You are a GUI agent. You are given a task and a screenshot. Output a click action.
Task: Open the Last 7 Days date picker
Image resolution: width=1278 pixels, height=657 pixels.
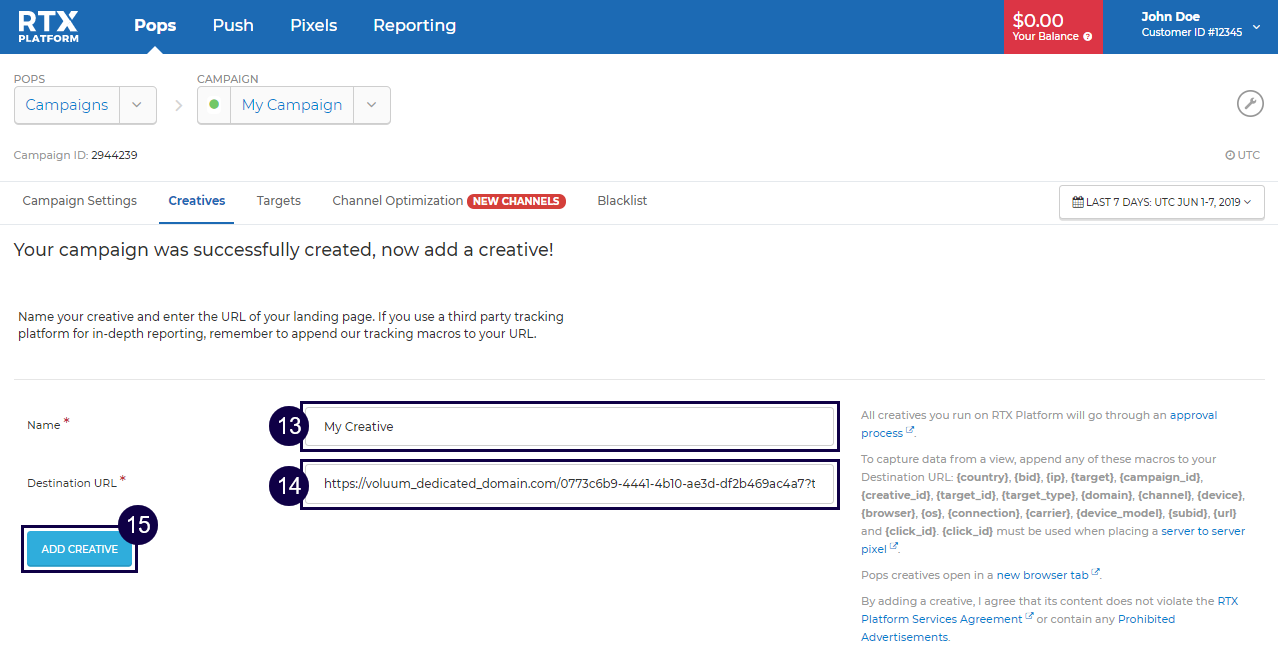click(1162, 202)
